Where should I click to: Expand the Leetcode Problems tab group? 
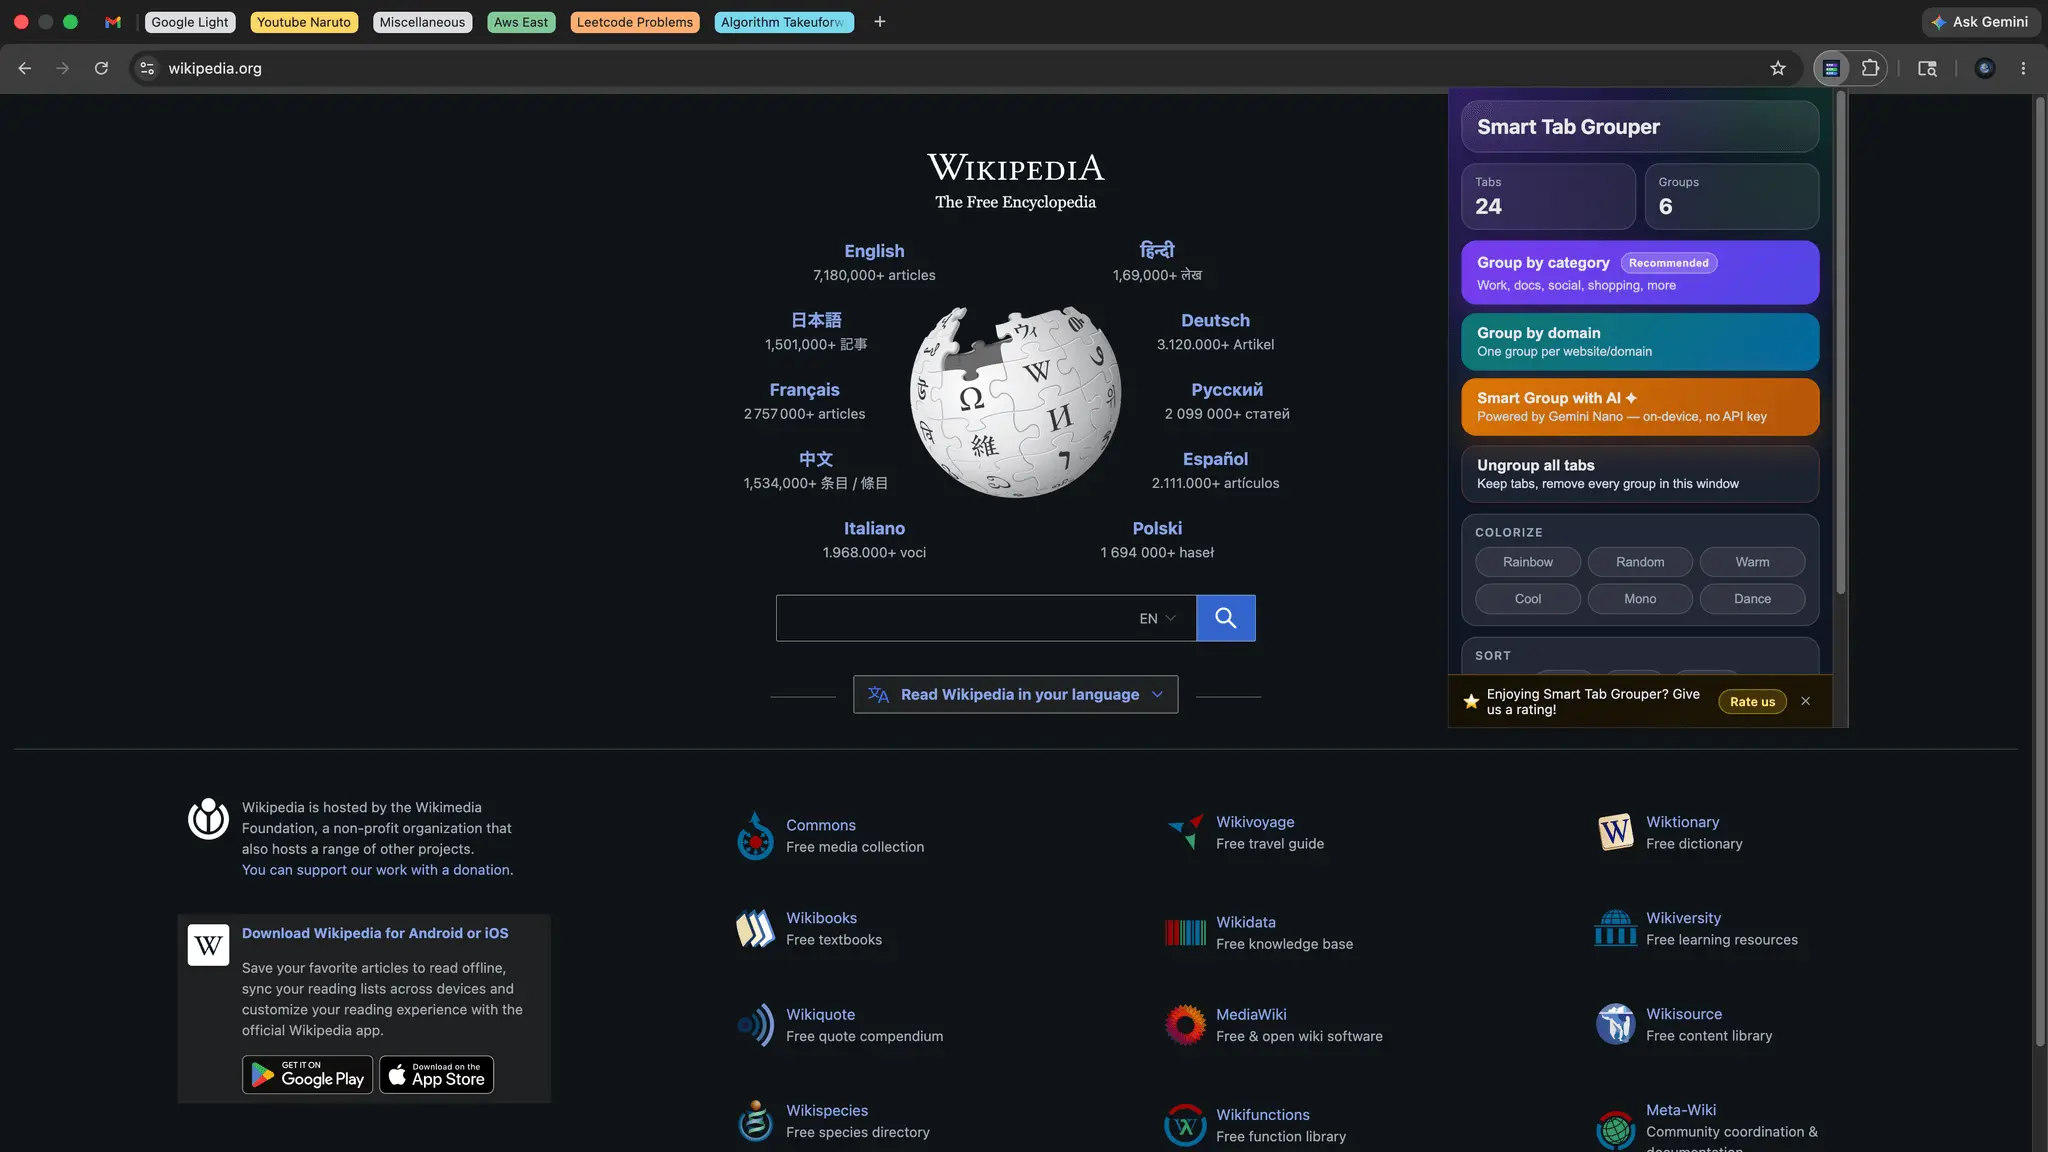pyautogui.click(x=635, y=22)
